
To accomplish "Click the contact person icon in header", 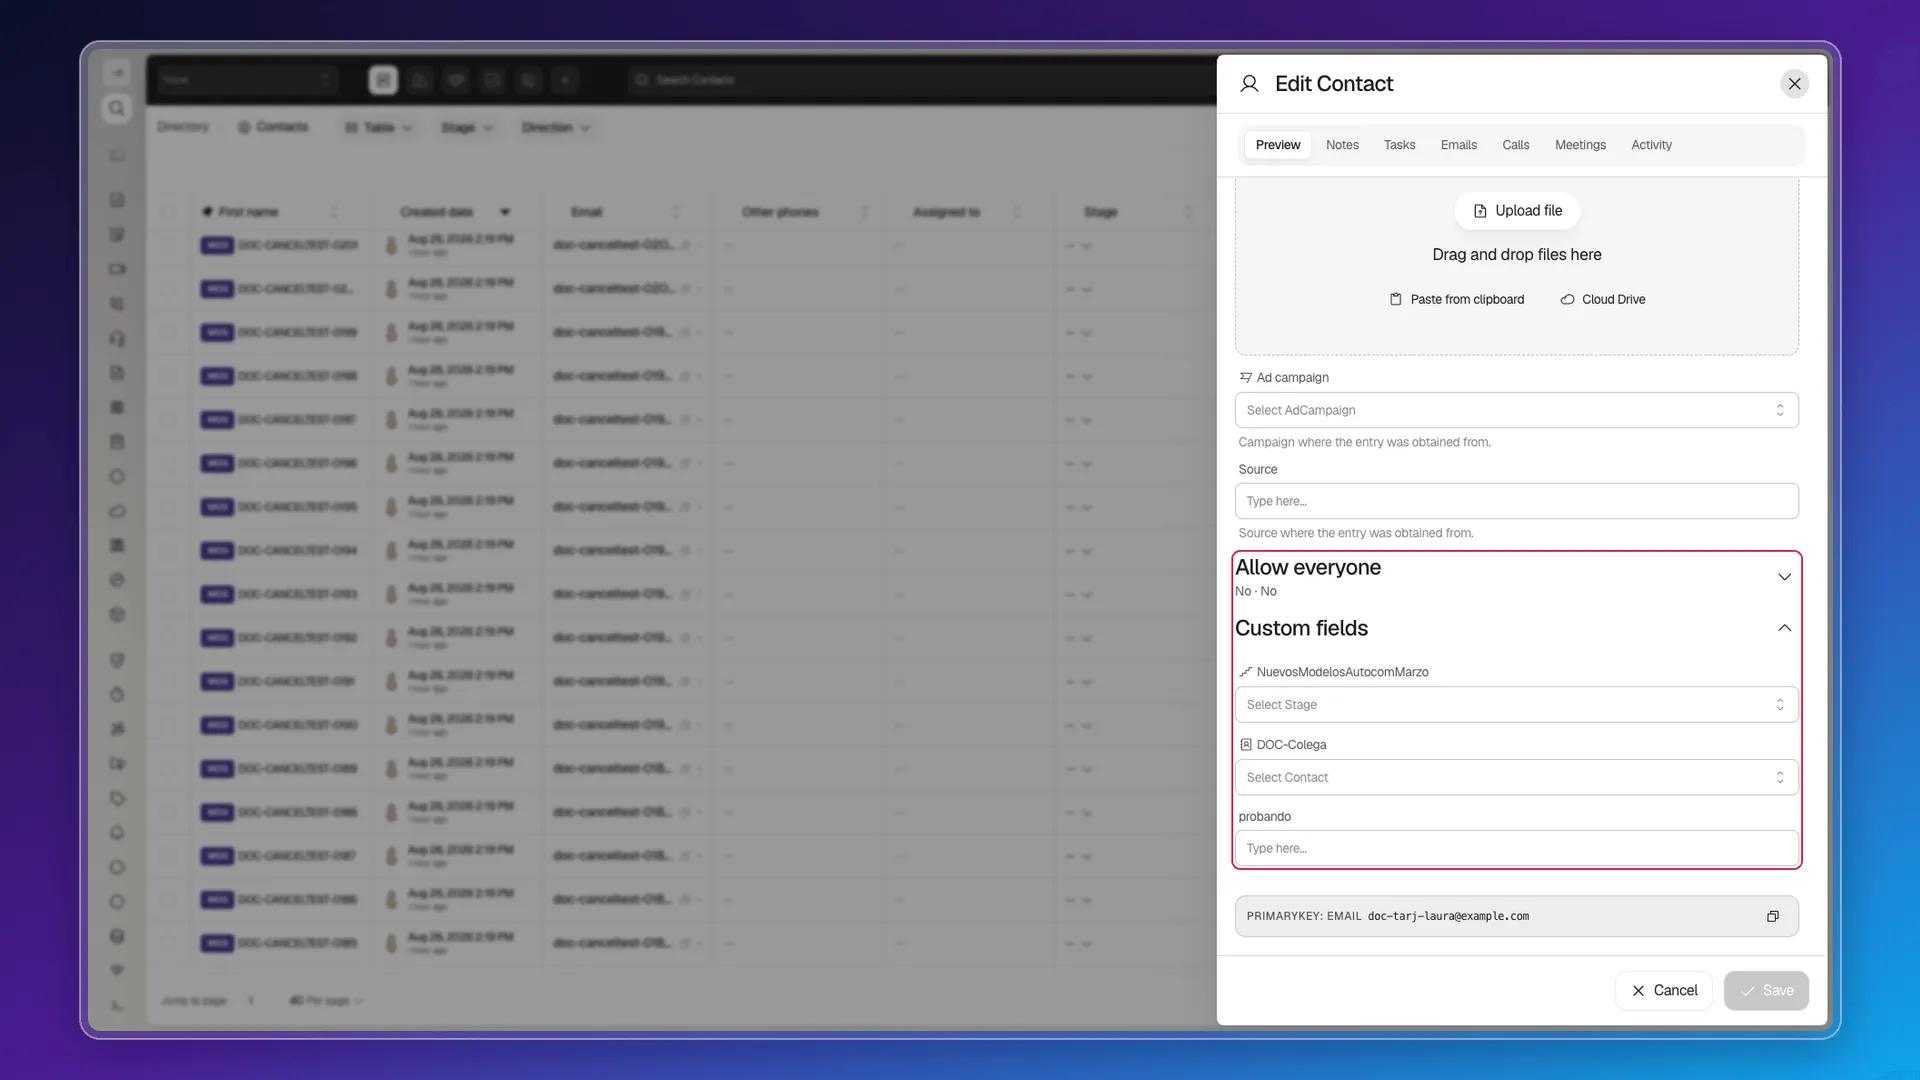I will click(x=1249, y=84).
